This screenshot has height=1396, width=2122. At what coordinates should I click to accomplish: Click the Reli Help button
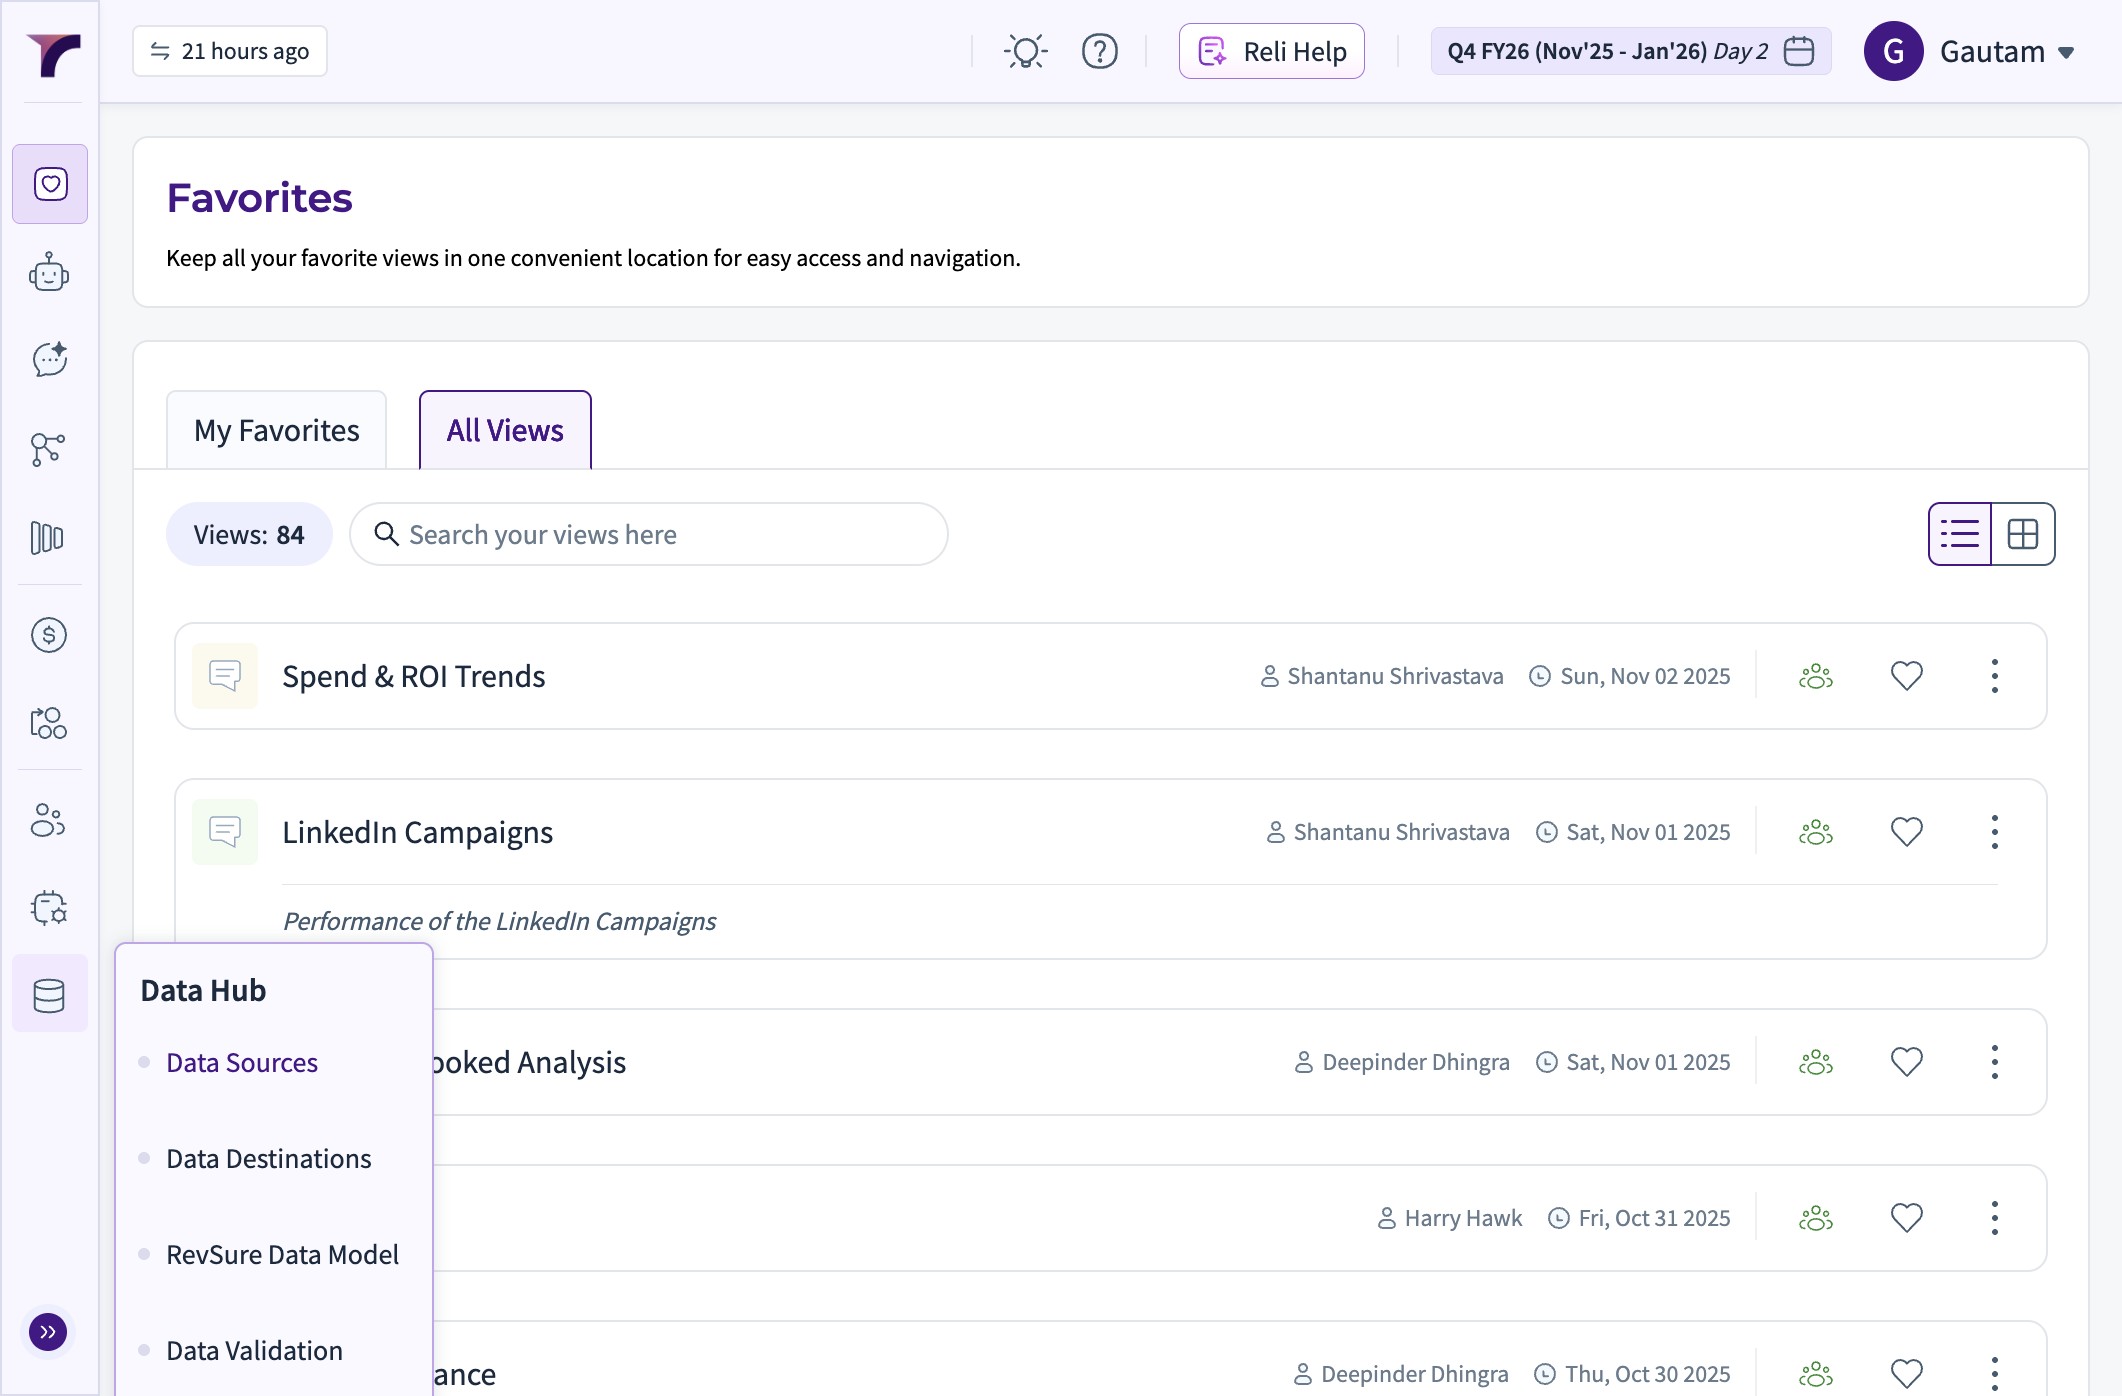tap(1271, 51)
